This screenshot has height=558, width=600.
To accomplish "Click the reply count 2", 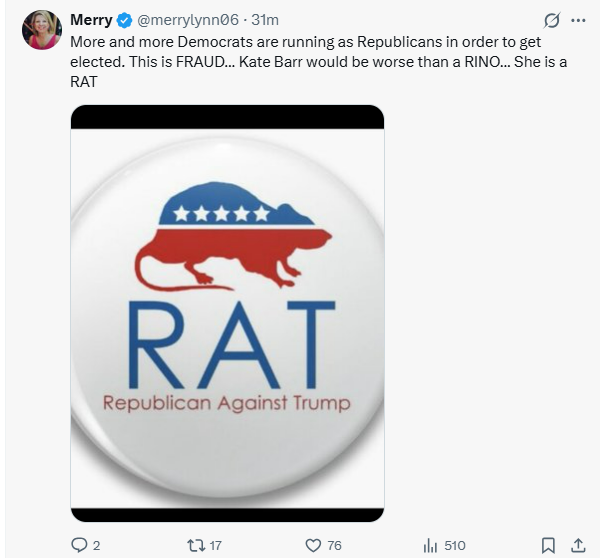I will click(x=97, y=545).
